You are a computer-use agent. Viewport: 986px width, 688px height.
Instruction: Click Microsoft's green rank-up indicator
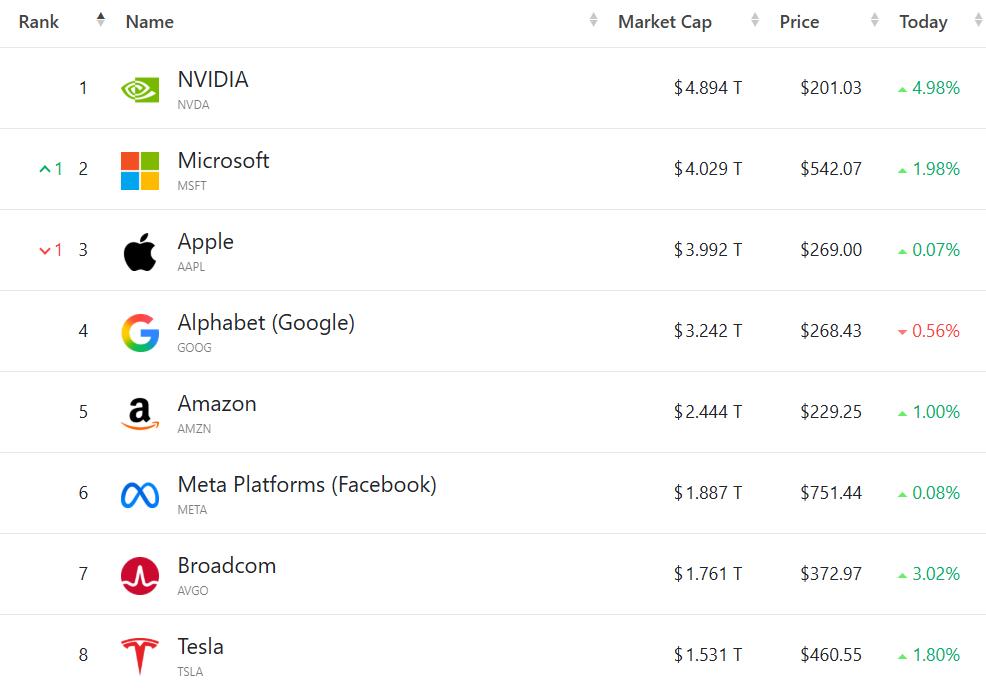click(51, 169)
